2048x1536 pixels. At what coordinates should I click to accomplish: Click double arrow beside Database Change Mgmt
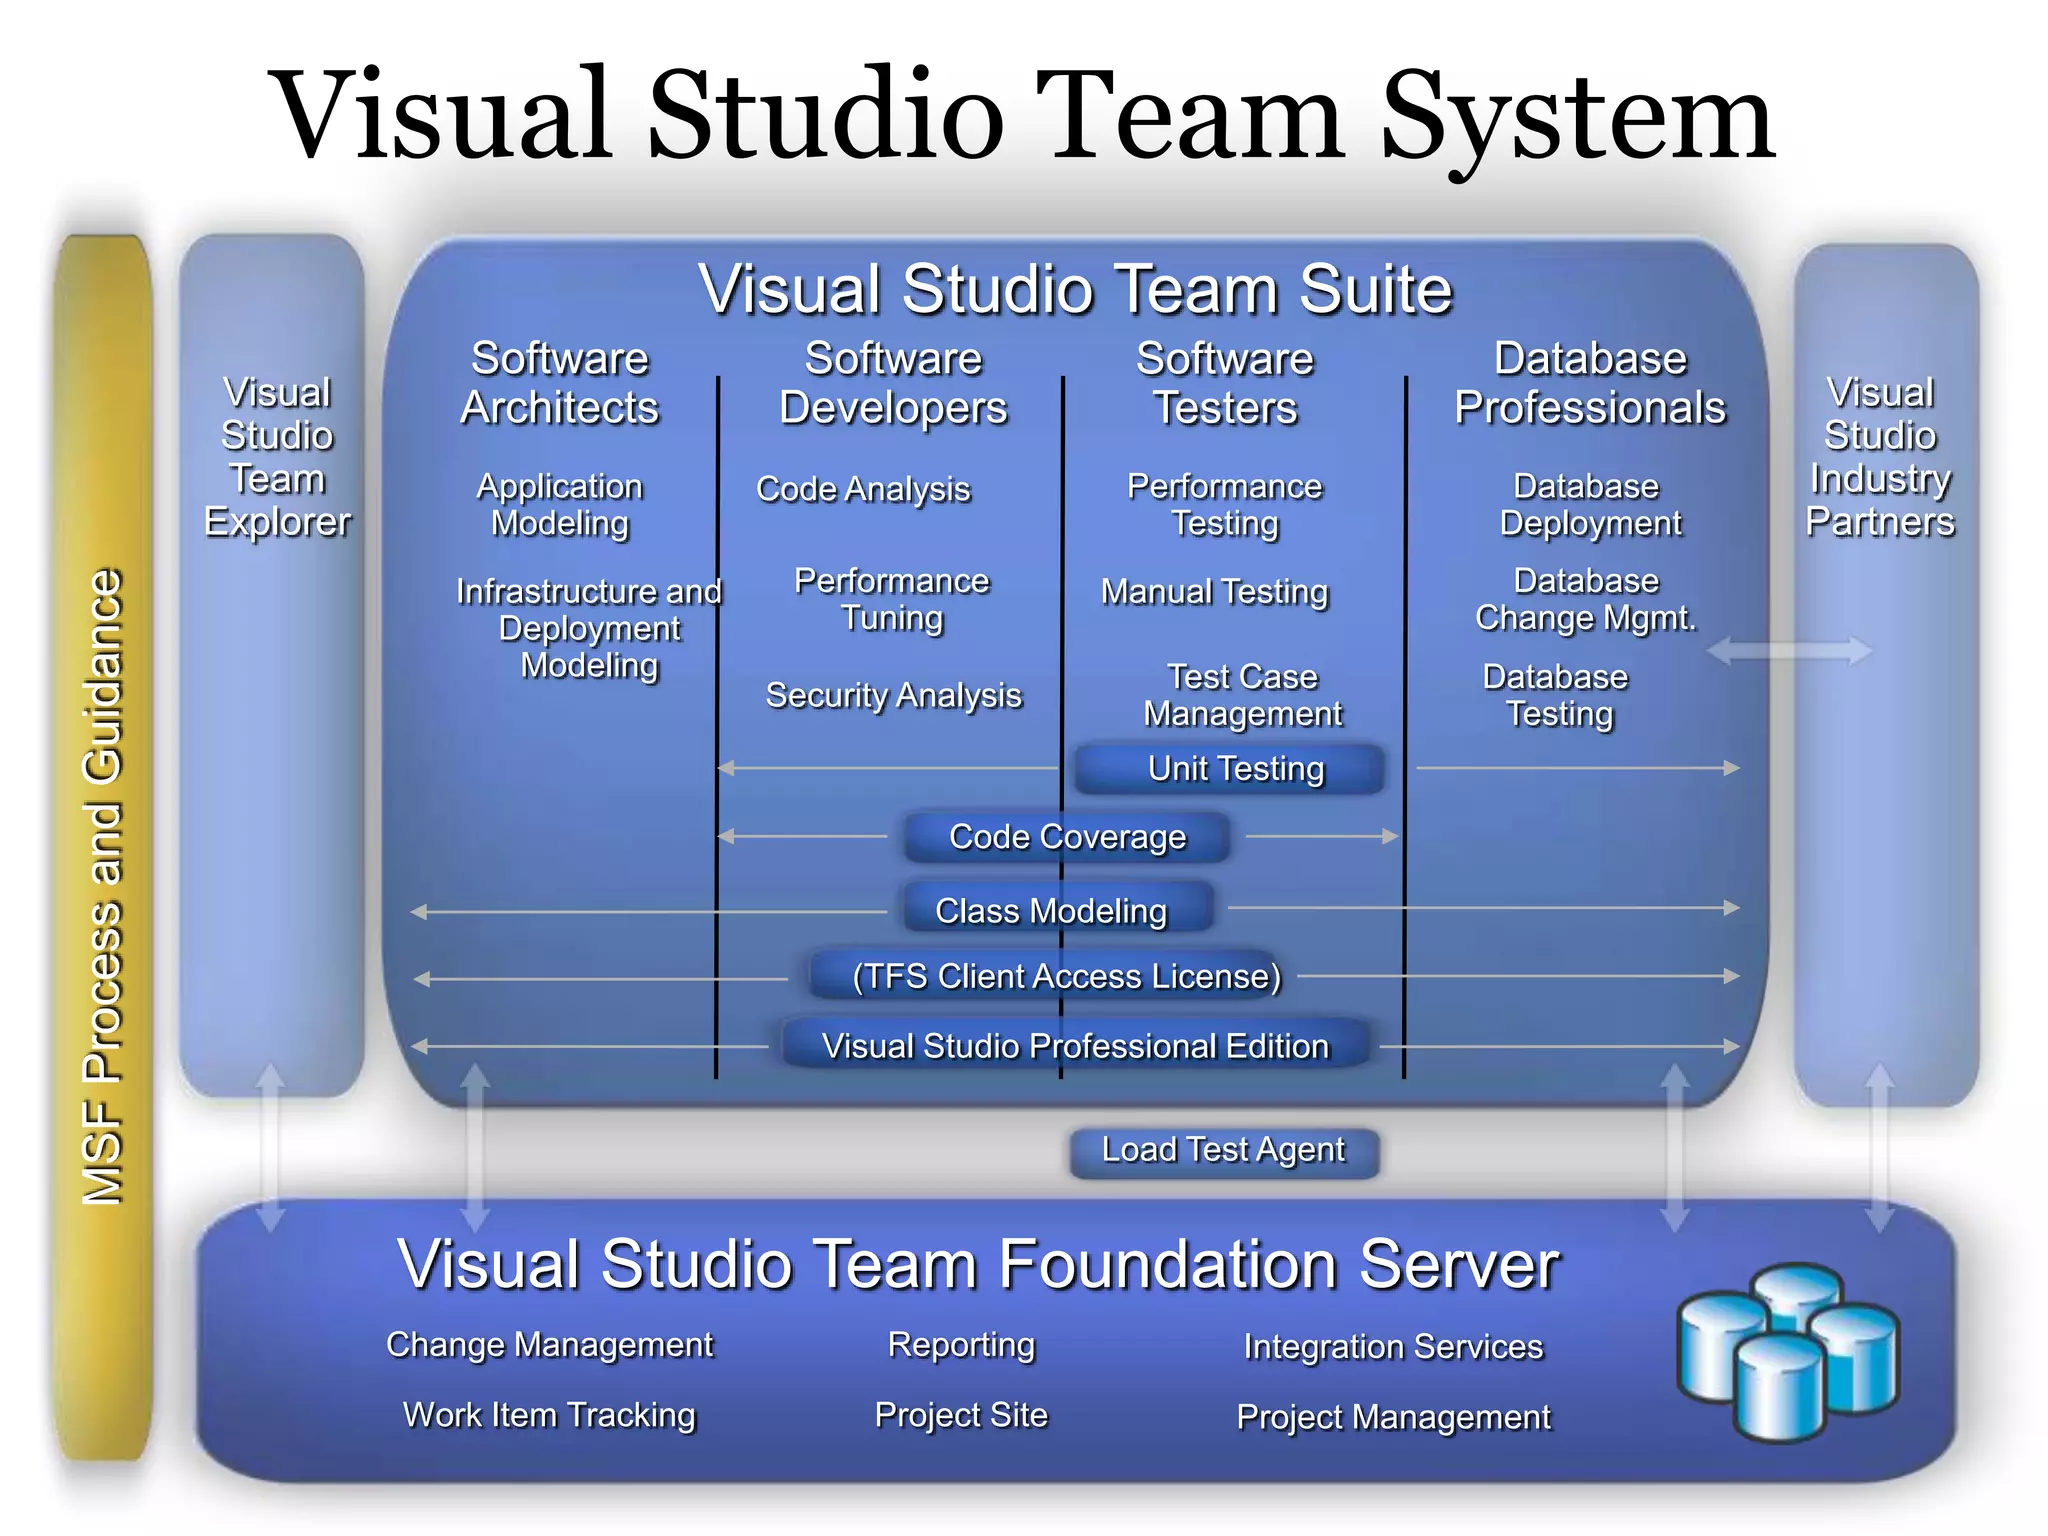pyautogui.click(x=1788, y=651)
